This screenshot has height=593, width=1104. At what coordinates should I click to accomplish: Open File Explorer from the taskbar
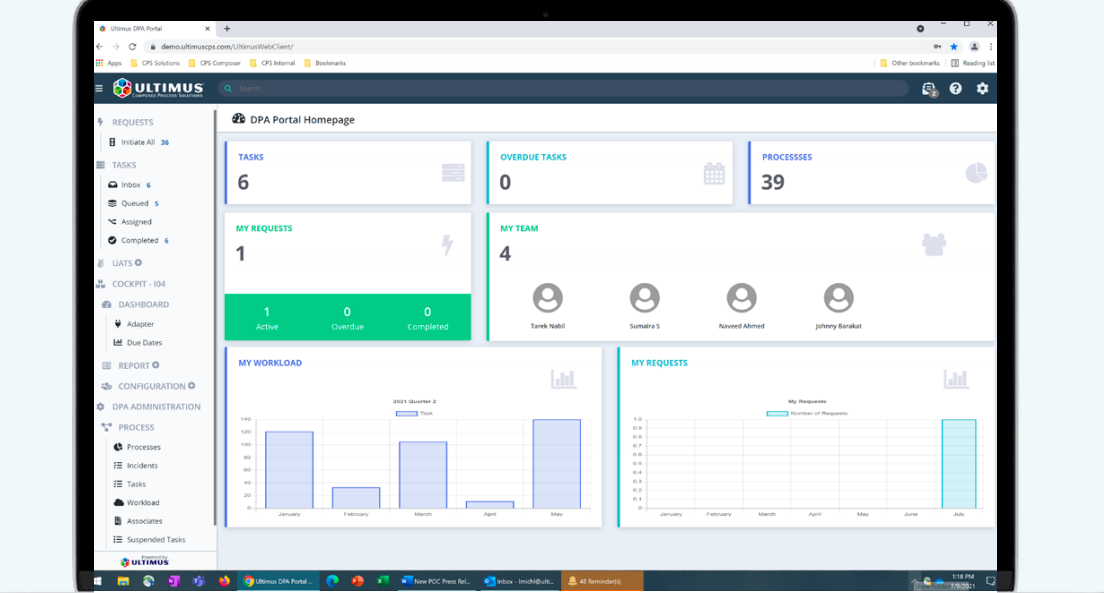[123, 581]
